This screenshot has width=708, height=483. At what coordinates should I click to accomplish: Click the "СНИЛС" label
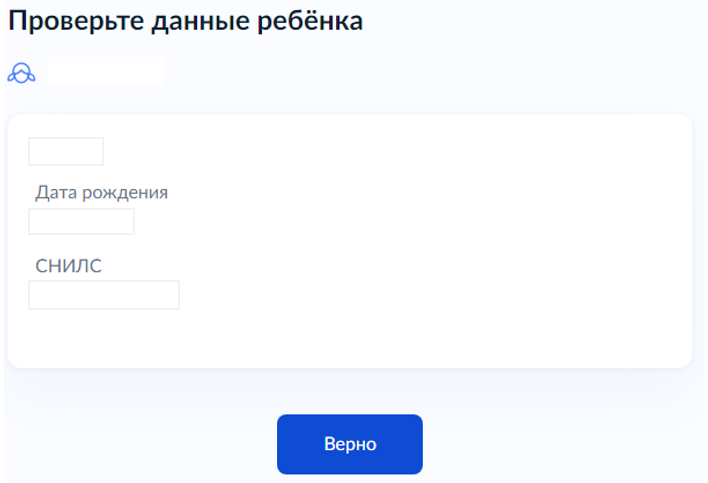[x=69, y=266]
